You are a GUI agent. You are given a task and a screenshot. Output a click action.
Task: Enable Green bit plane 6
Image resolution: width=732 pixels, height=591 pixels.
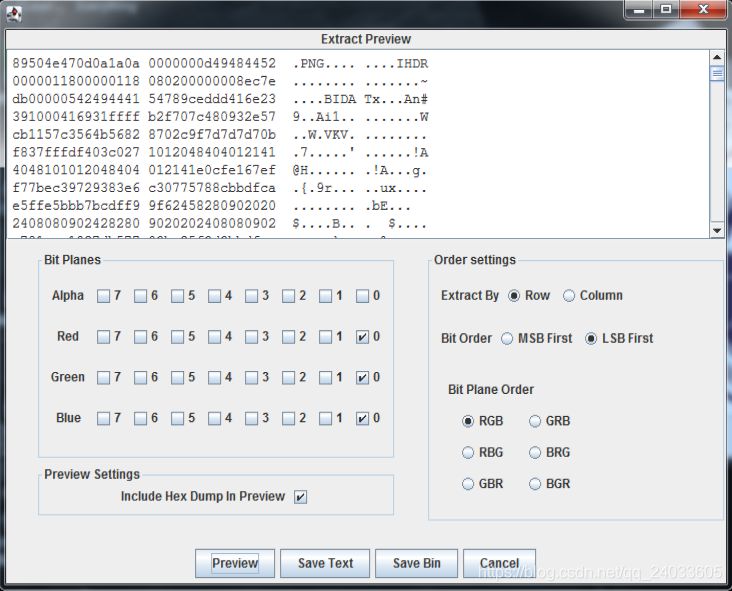tap(140, 377)
